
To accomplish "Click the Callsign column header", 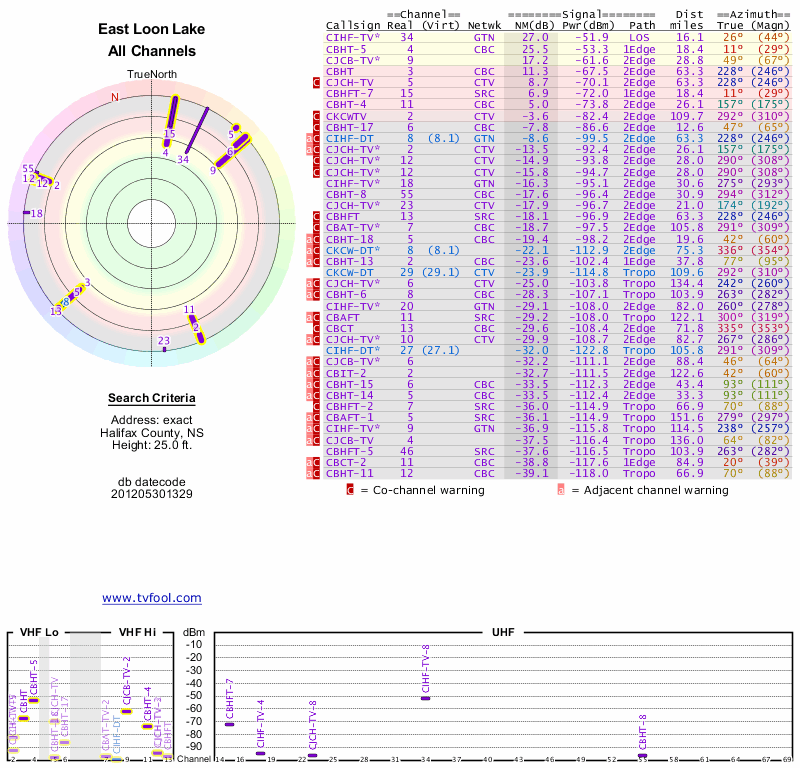I will 352,25.
